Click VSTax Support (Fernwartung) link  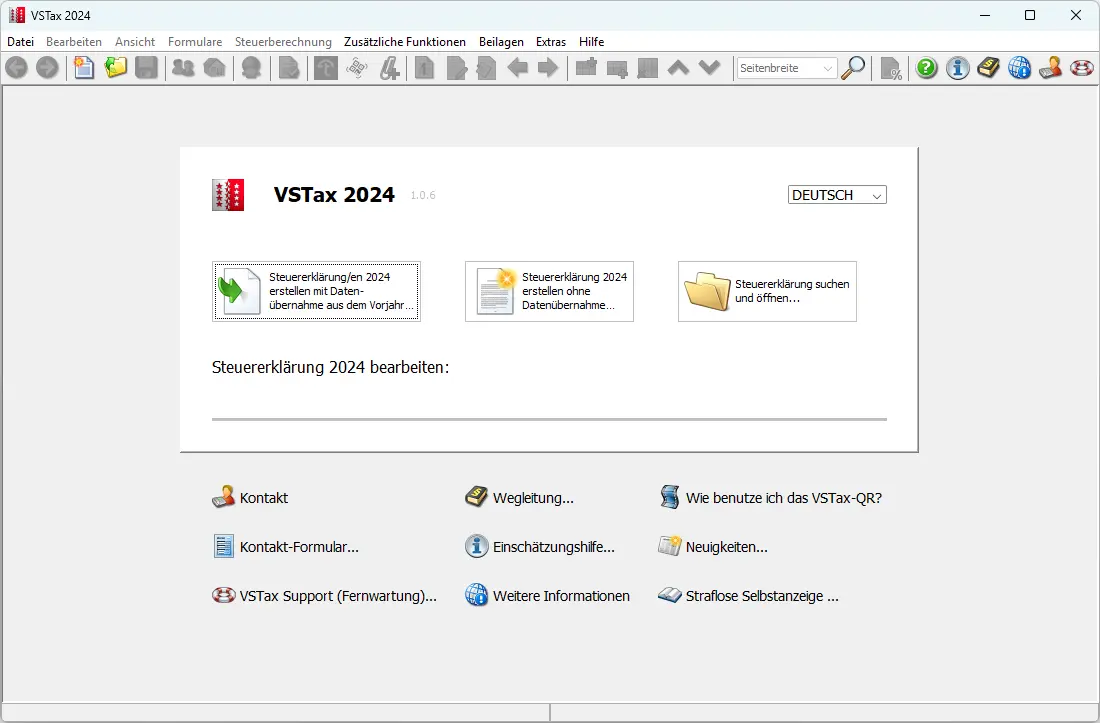click(337, 596)
